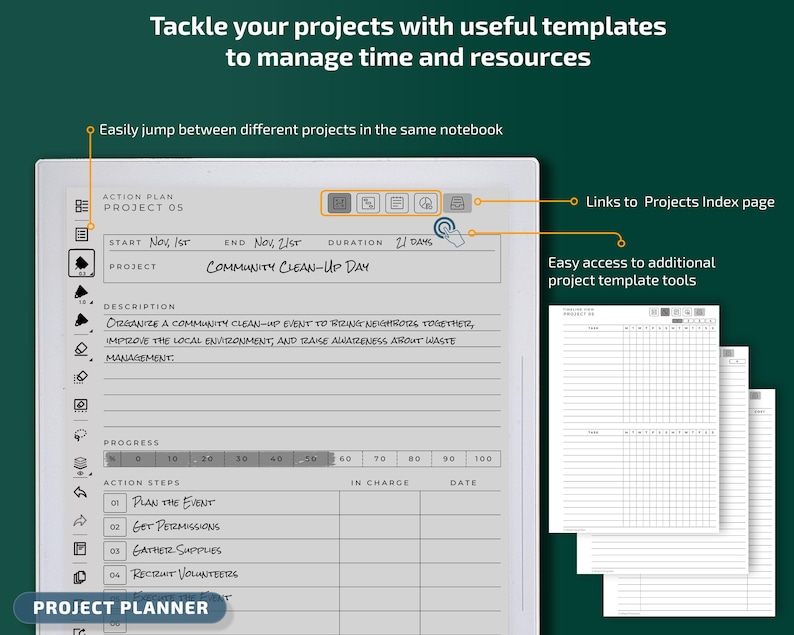
Task: Select the Eraser tool
Action: [x=82, y=349]
